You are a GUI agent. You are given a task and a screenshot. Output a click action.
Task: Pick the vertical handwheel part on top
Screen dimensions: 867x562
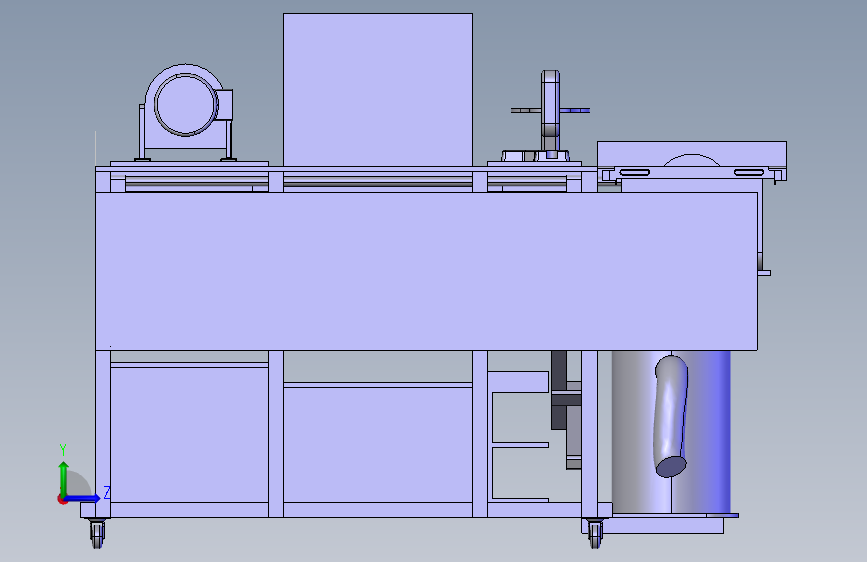pyautogui.click(x=551, y=111)
